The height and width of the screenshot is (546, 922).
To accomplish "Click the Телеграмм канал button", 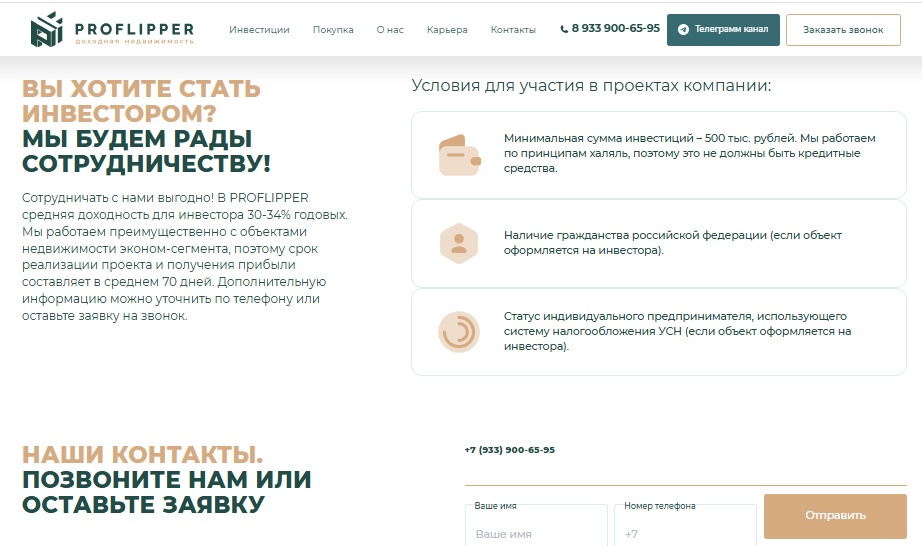I will 723,30.
